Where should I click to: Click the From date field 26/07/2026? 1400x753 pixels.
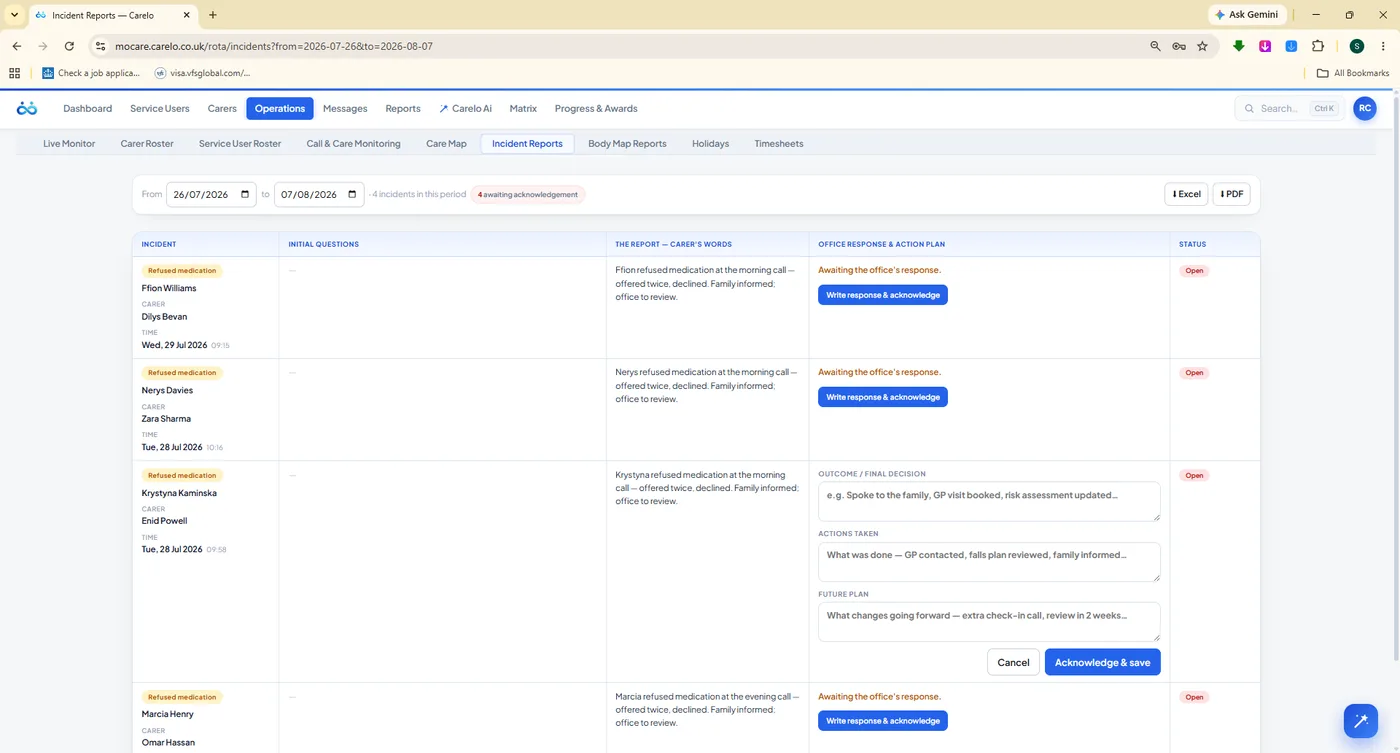point(211,194)
